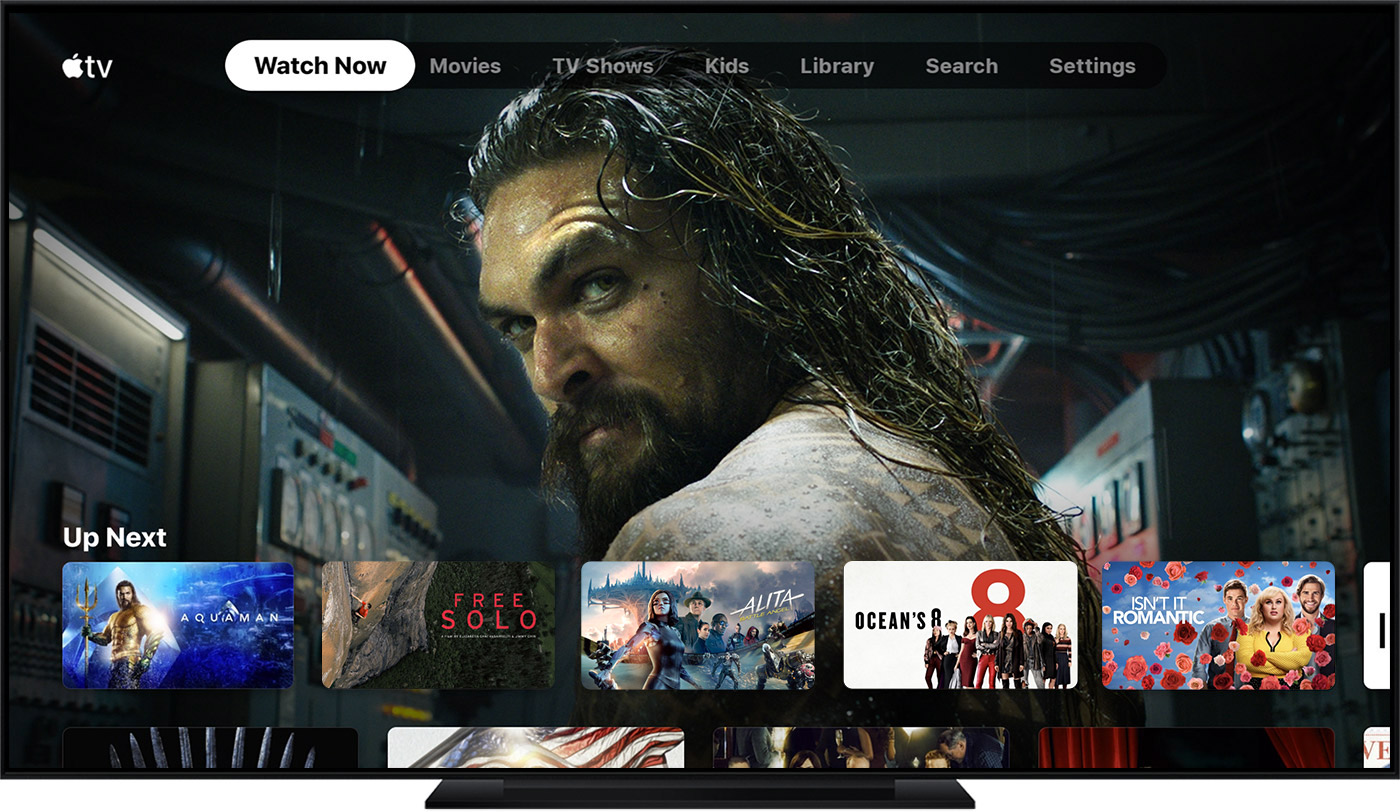This screenshot has height=812, width=1400.
Task: Switch to the Movies tab
Action: [x=465, y=66]
